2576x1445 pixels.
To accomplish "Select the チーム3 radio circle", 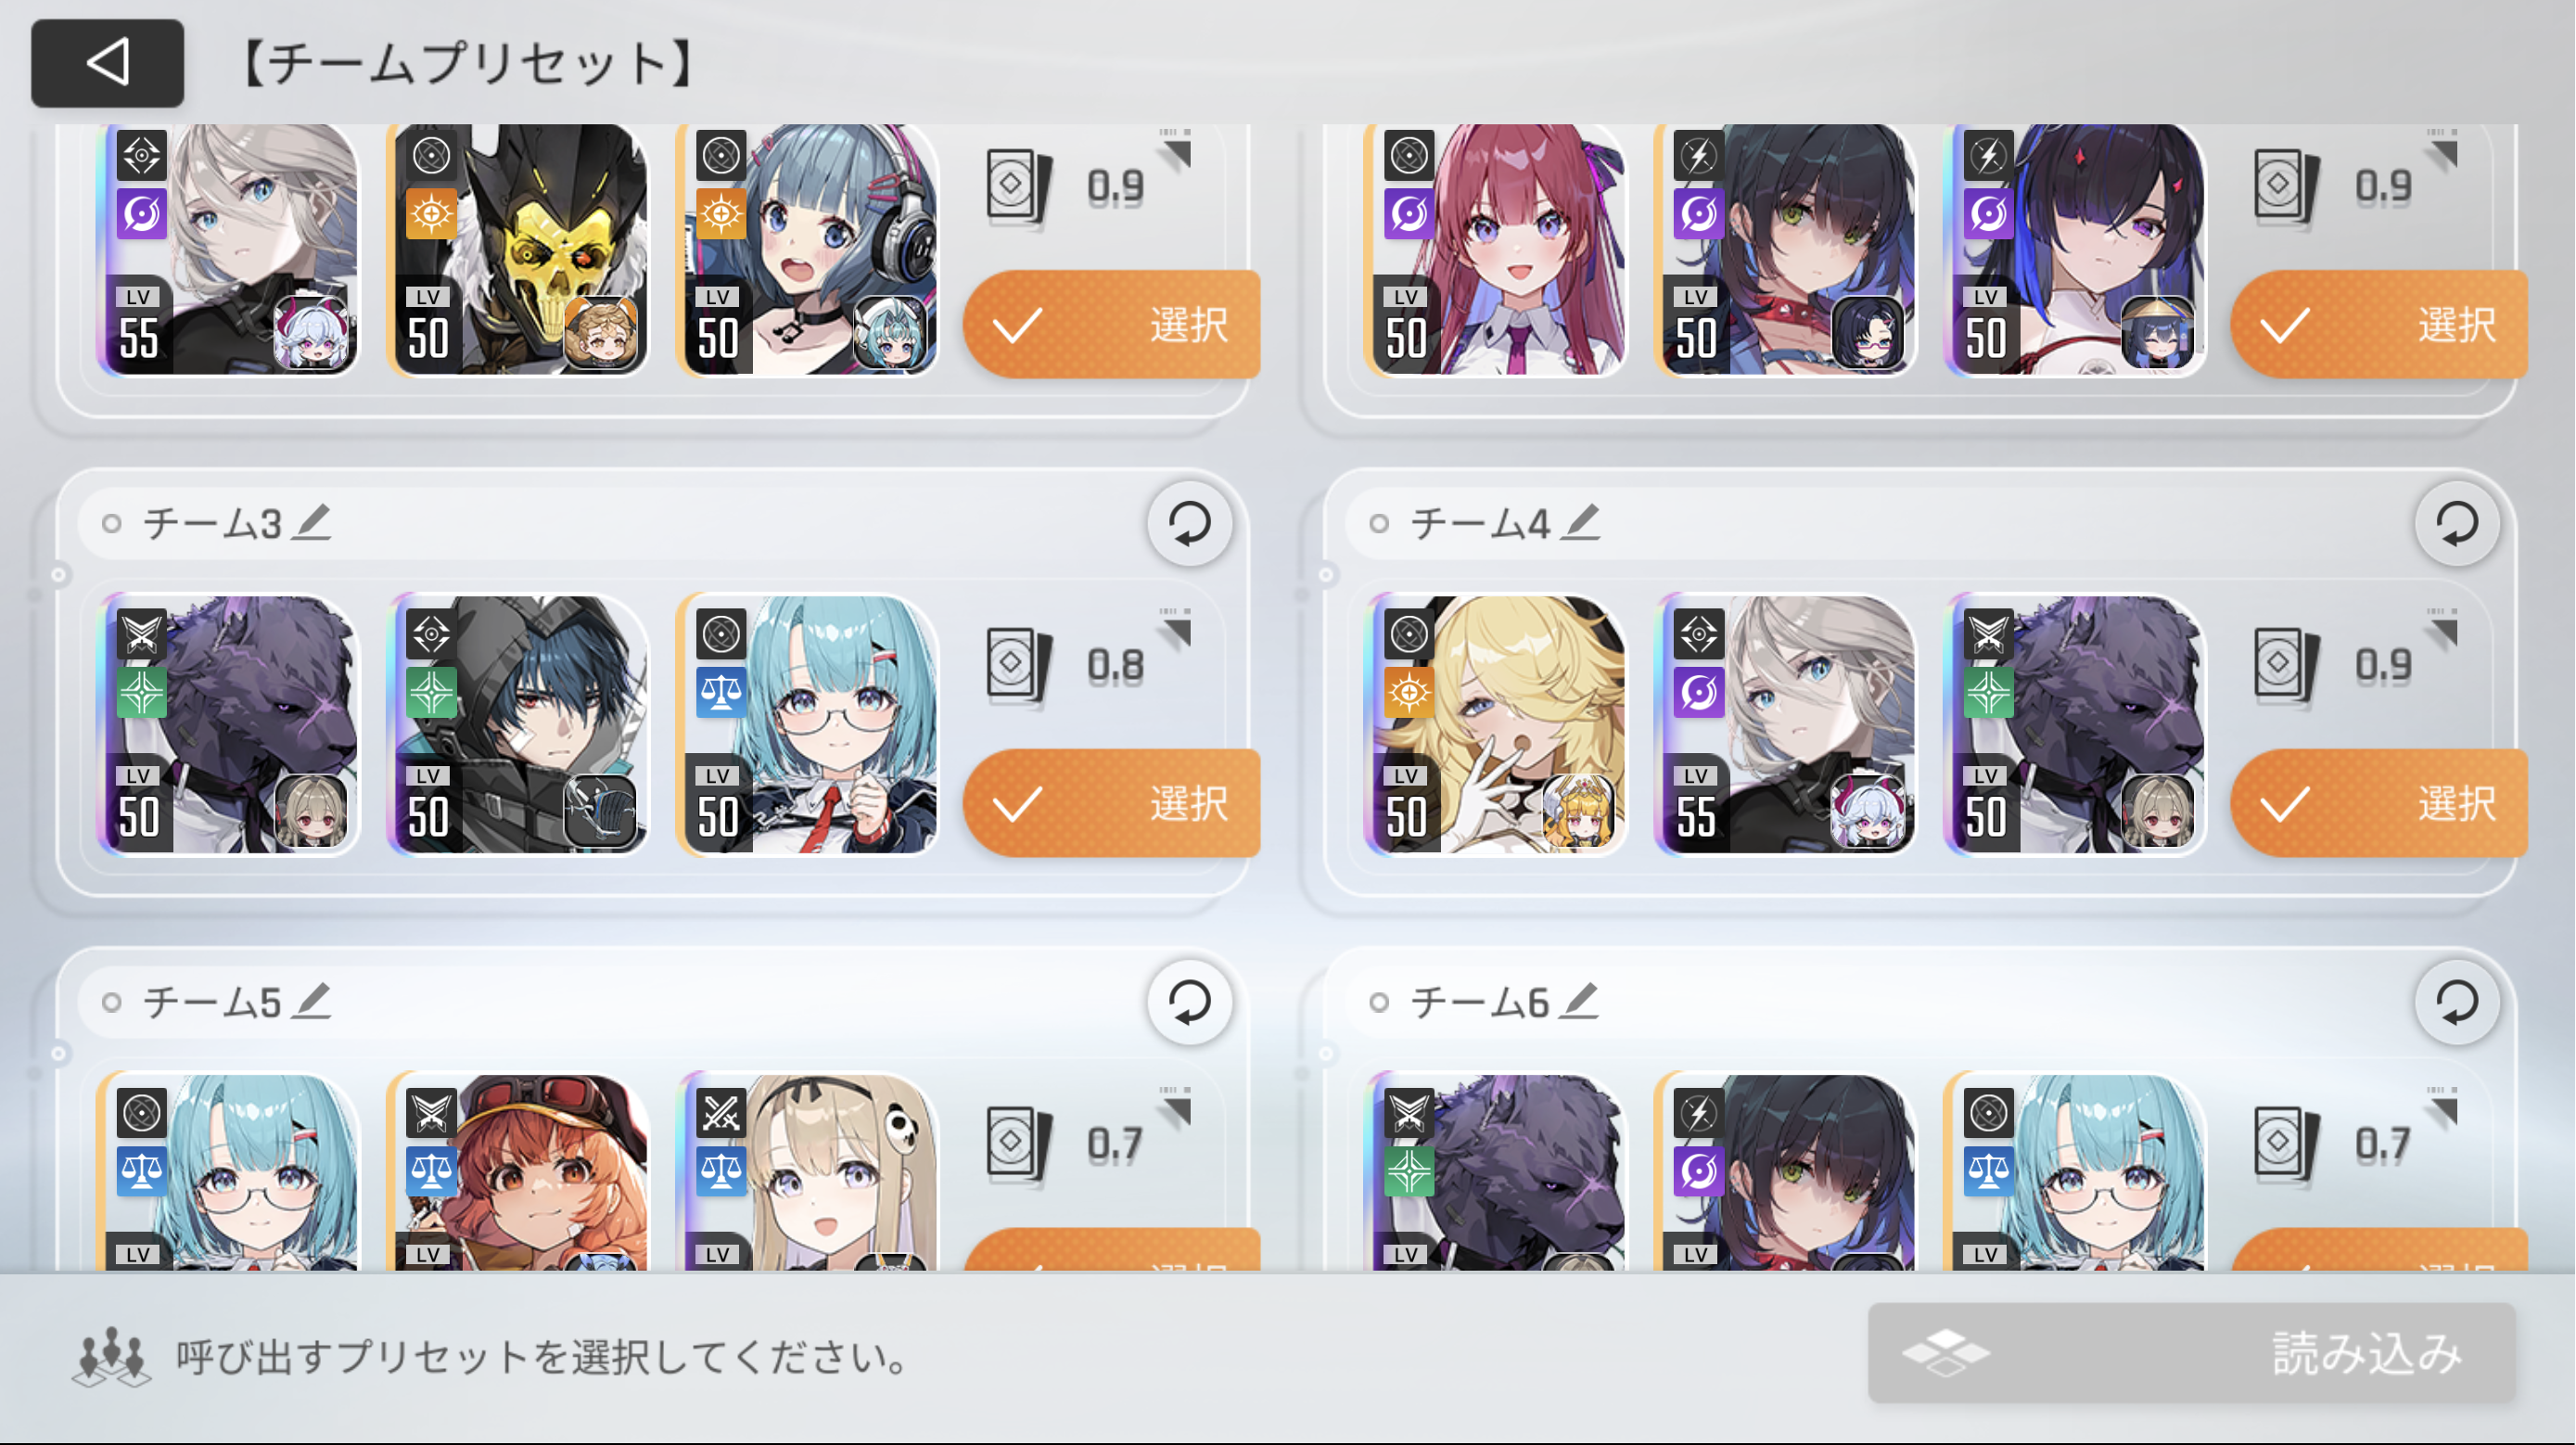I will click(x=112, y=524).
